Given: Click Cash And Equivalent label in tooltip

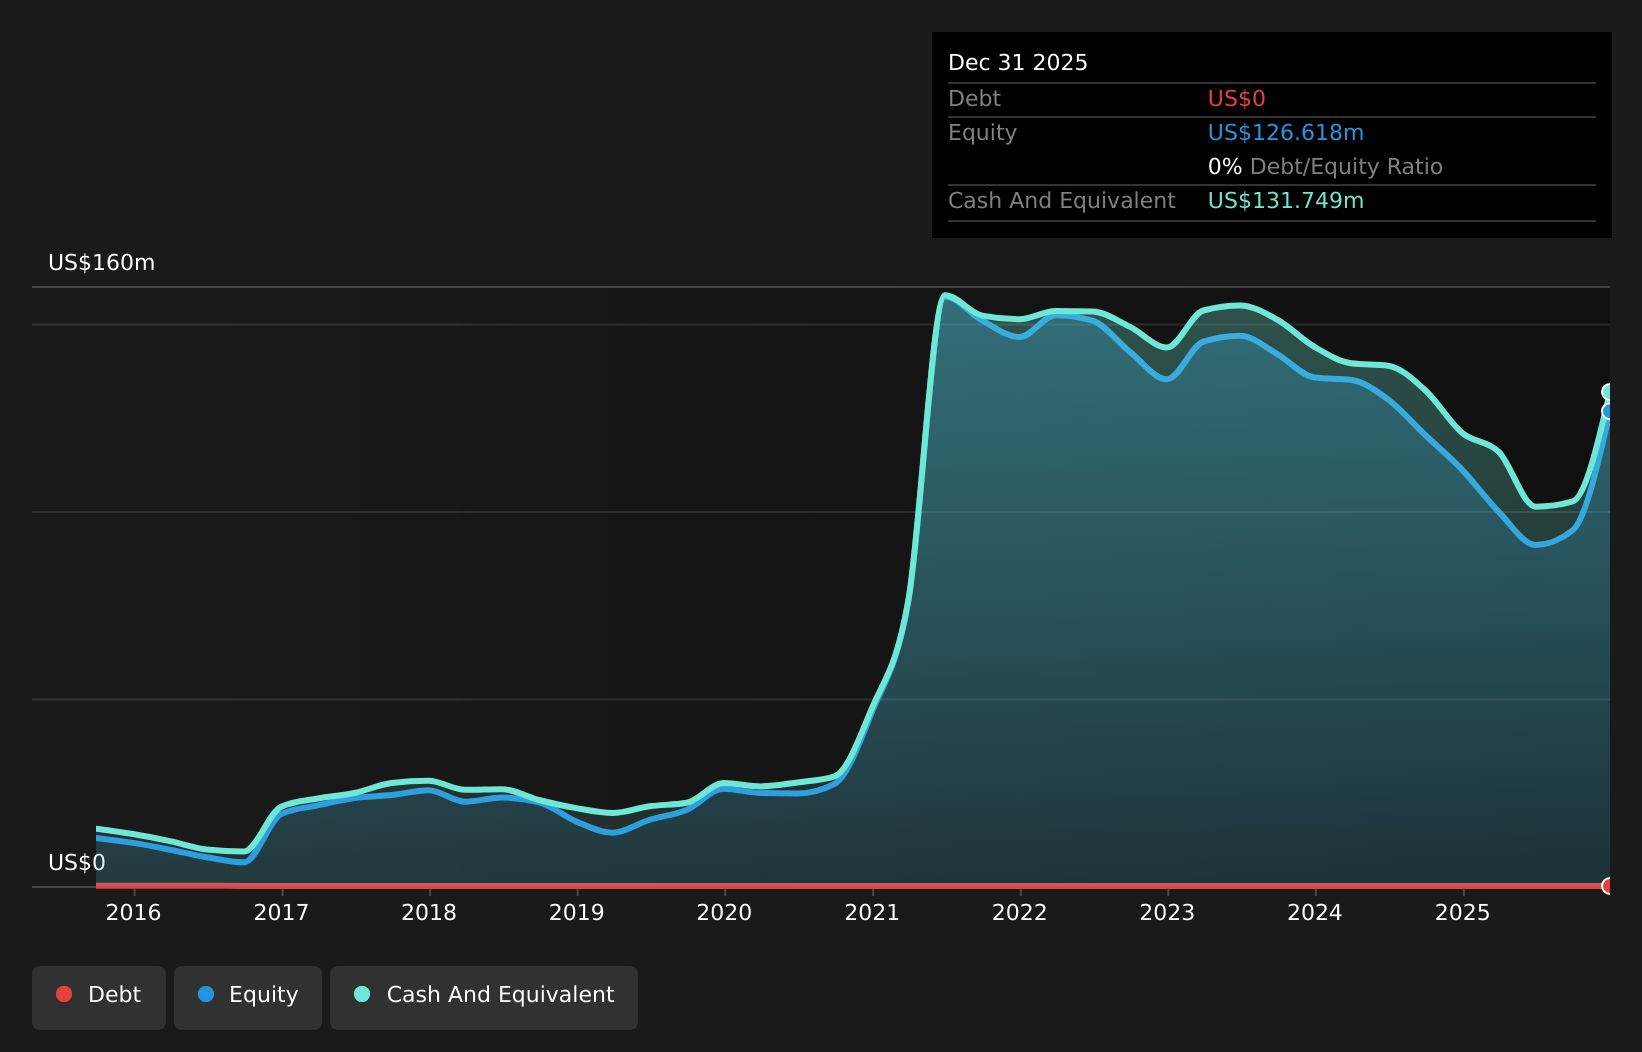Looking at the screenshot, I should click(1062, 201).
